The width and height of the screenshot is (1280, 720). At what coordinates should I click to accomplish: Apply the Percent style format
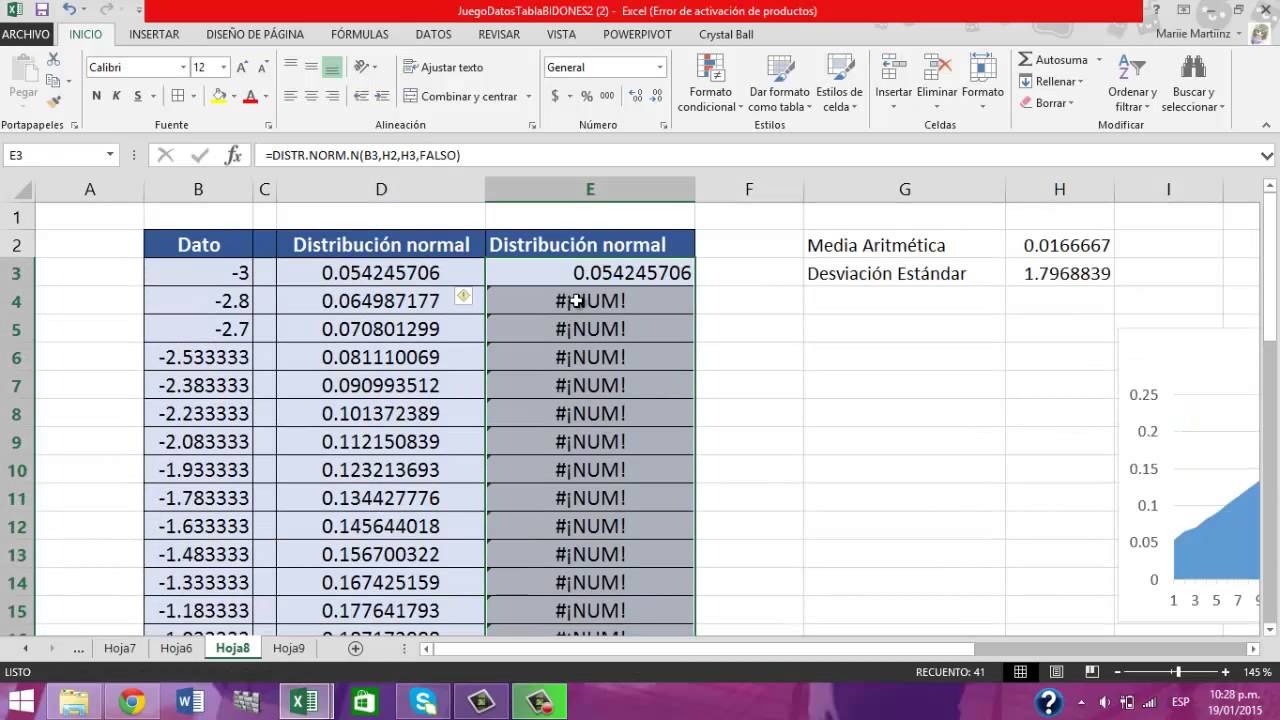tap(587, 96)
